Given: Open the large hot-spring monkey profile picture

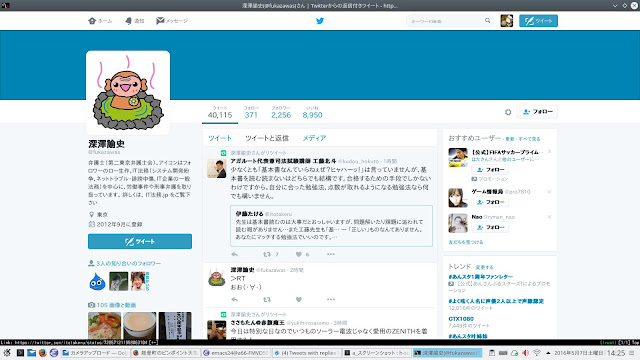Looking at the screenshot, I should (x=128, y=93).
